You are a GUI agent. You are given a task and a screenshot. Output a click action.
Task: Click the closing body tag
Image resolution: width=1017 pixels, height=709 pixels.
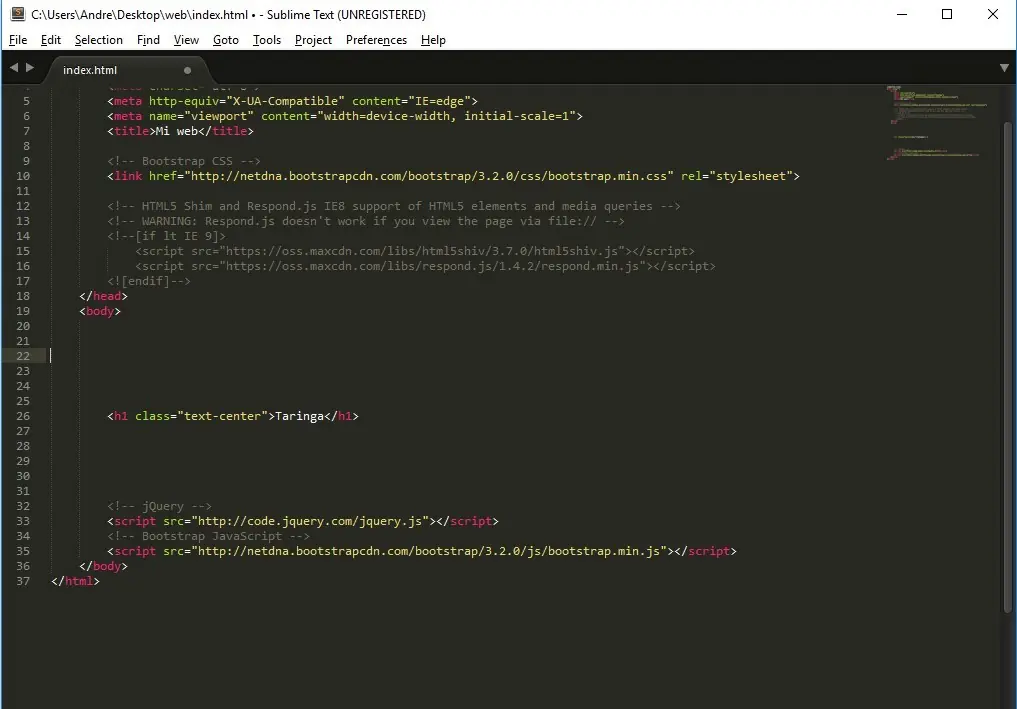103,566
